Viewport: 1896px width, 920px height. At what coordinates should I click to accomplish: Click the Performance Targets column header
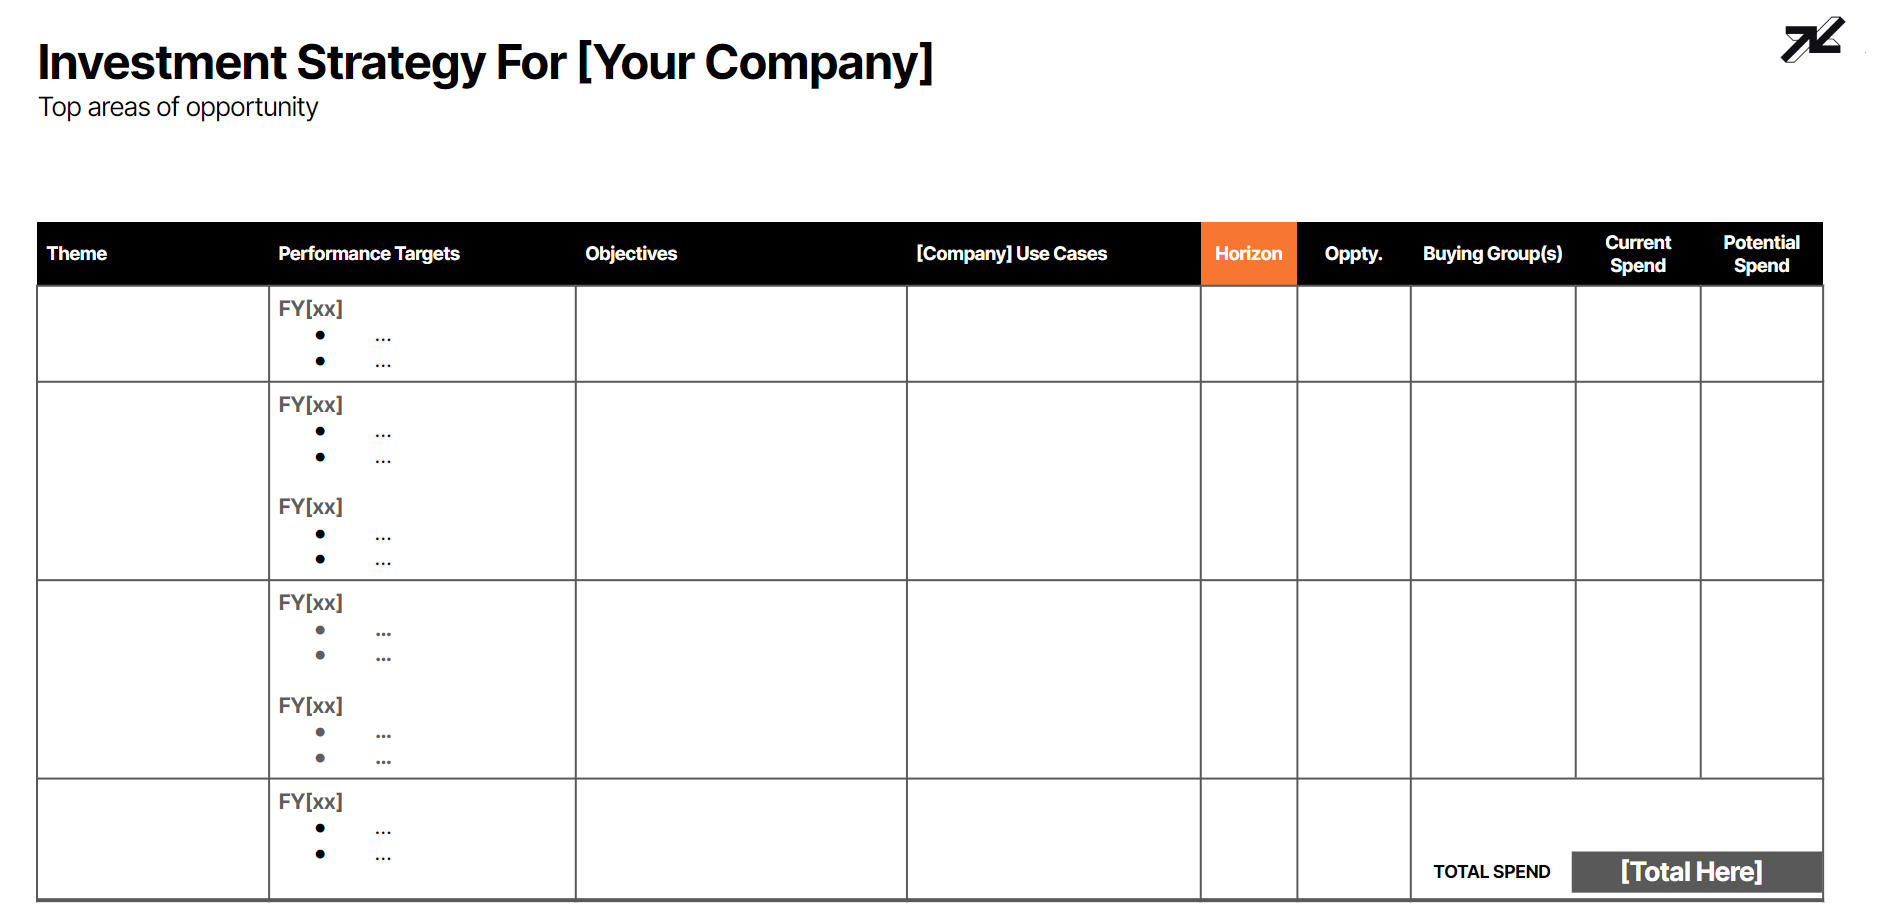[x=369, y=254]
